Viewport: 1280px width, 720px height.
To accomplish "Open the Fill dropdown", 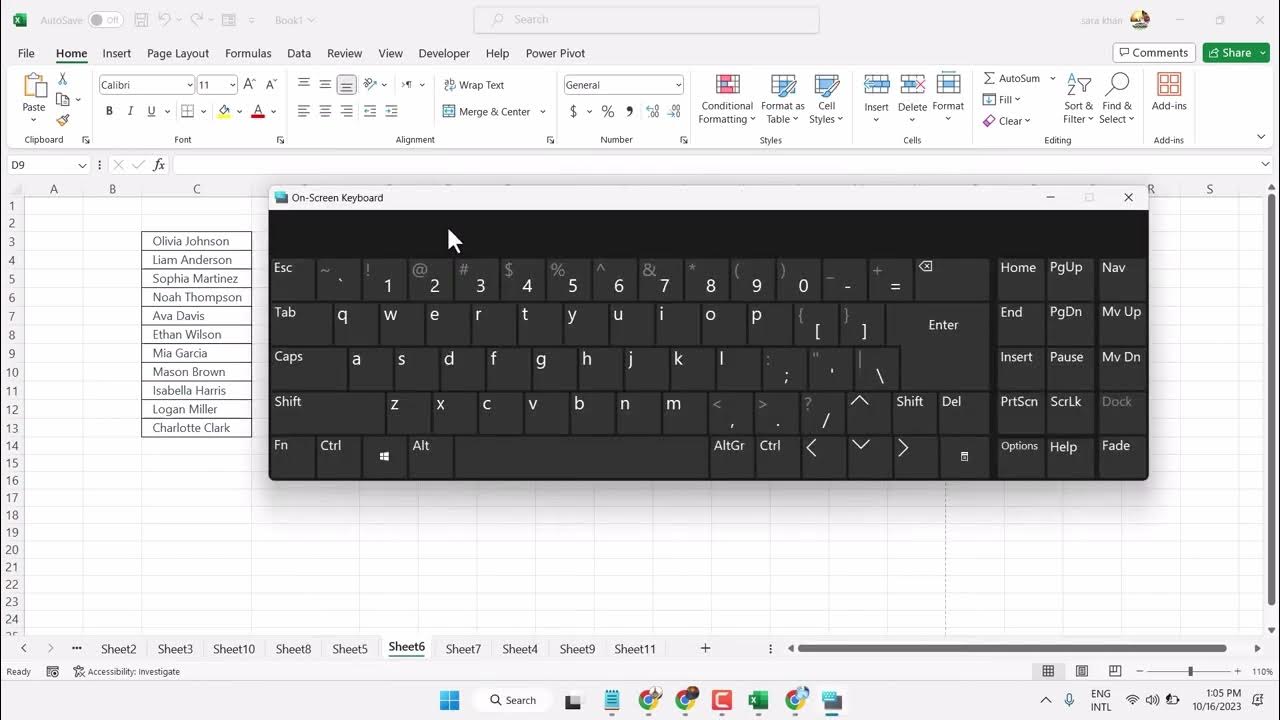I will click(1001, 99).
